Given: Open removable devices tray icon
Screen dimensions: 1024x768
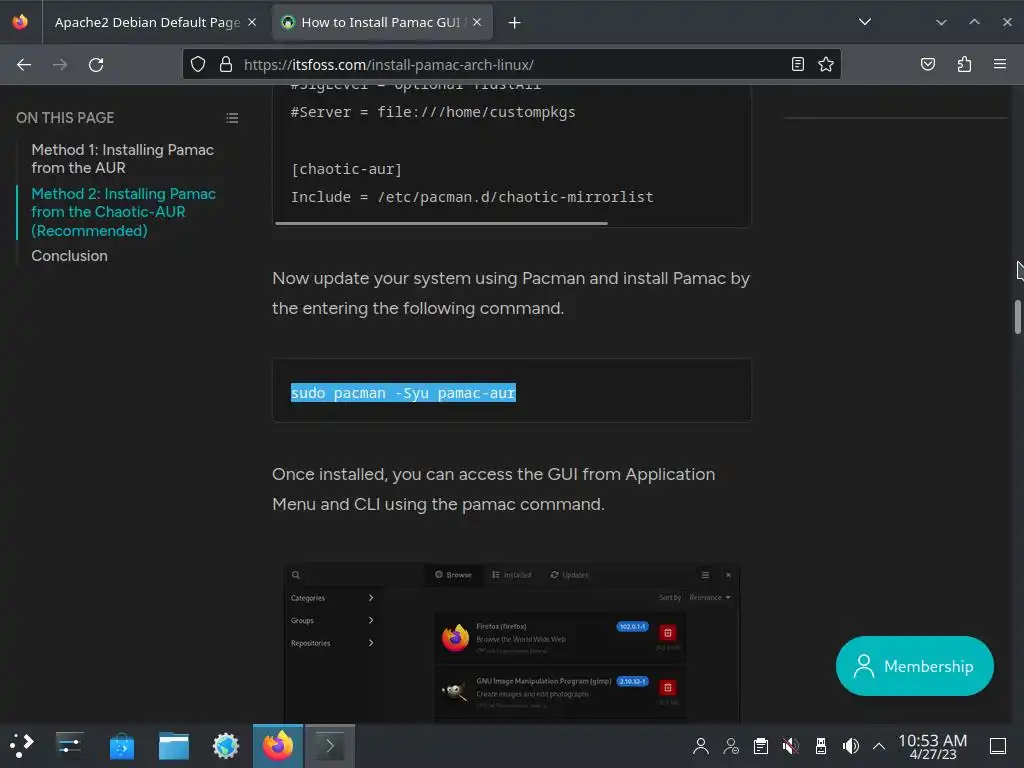Looking at the screenshot, I should pyautogui.click(x=821, y=746).
